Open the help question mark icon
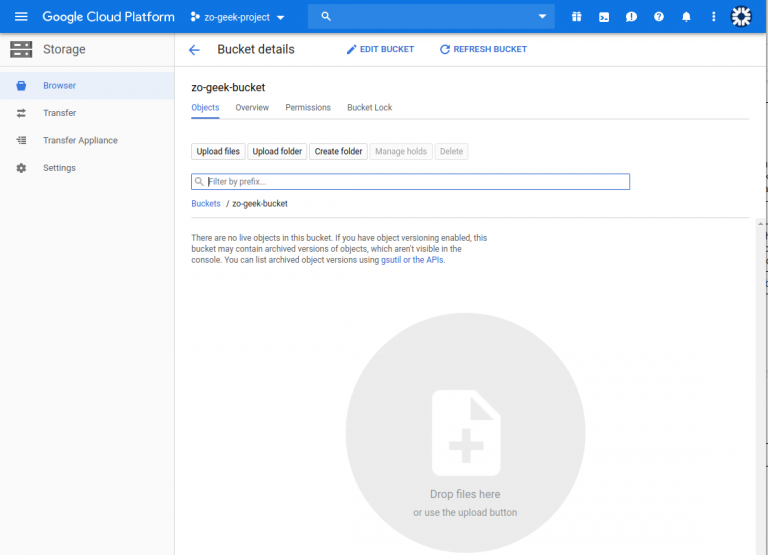 (x=659, y=17)
